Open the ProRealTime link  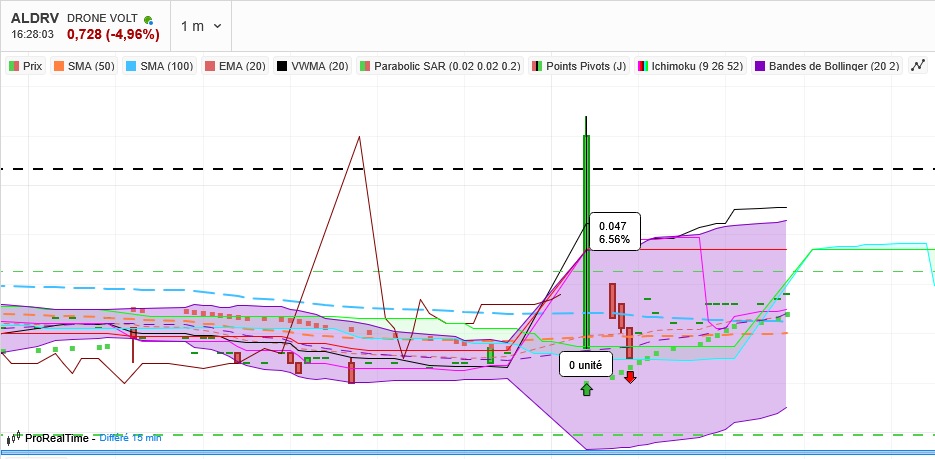coord(56,438)
